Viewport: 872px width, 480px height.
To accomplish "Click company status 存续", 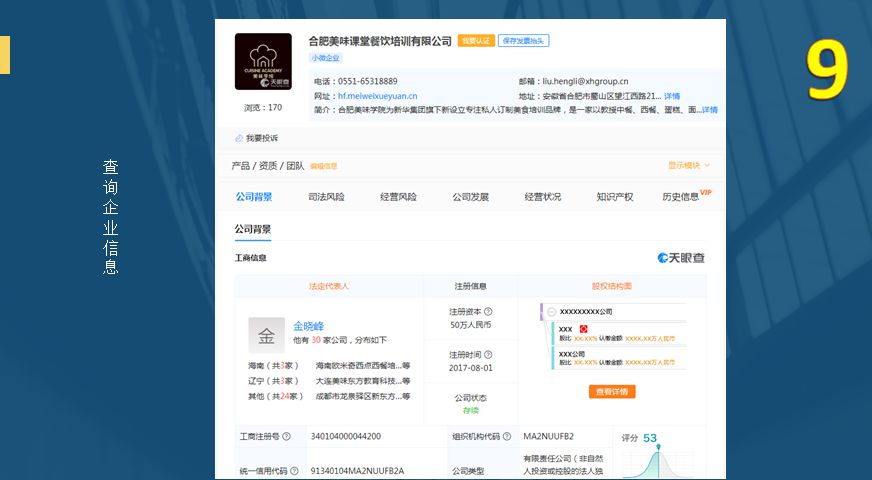I will (470, 410).
